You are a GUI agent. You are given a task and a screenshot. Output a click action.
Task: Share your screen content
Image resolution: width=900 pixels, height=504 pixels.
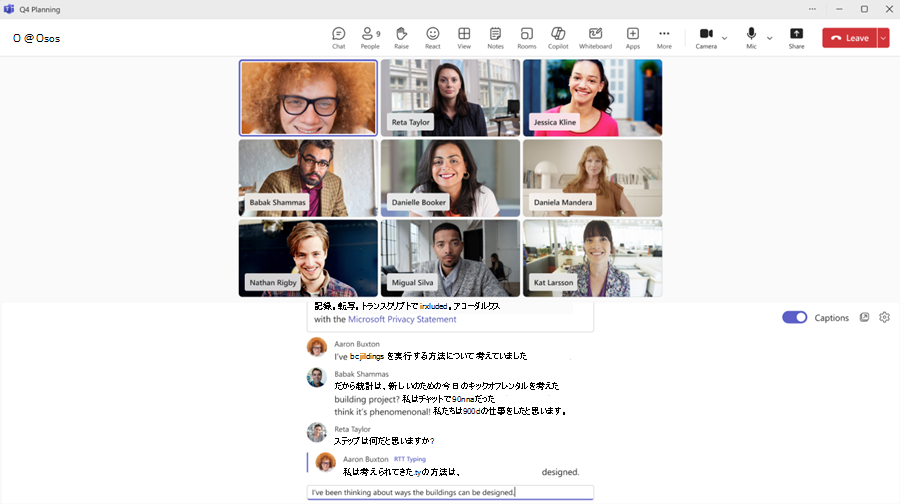pos(796,38)
